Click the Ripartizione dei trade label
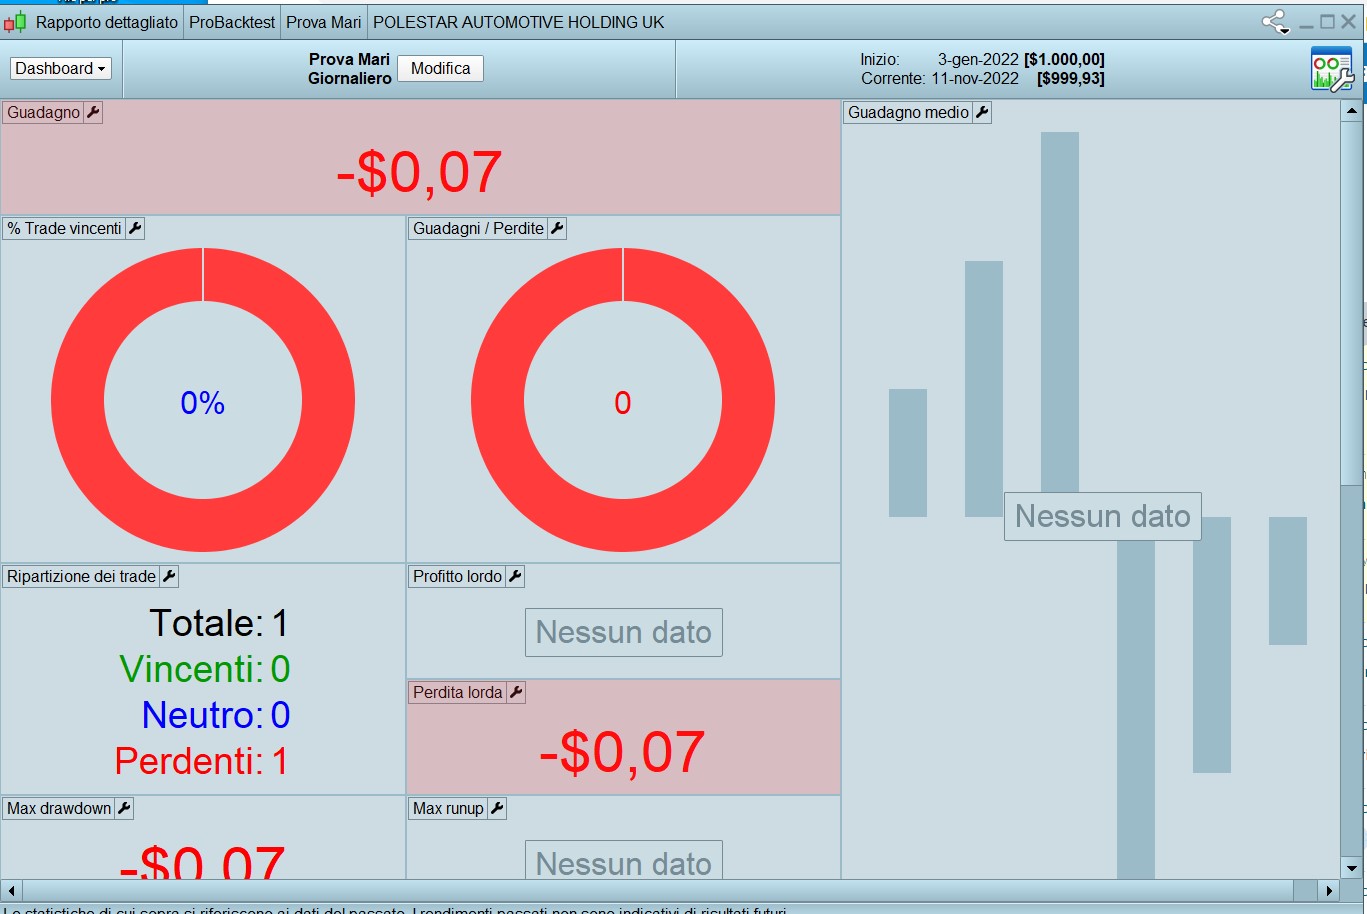This screenshot has width=1367, height=914. coord(81,577)
